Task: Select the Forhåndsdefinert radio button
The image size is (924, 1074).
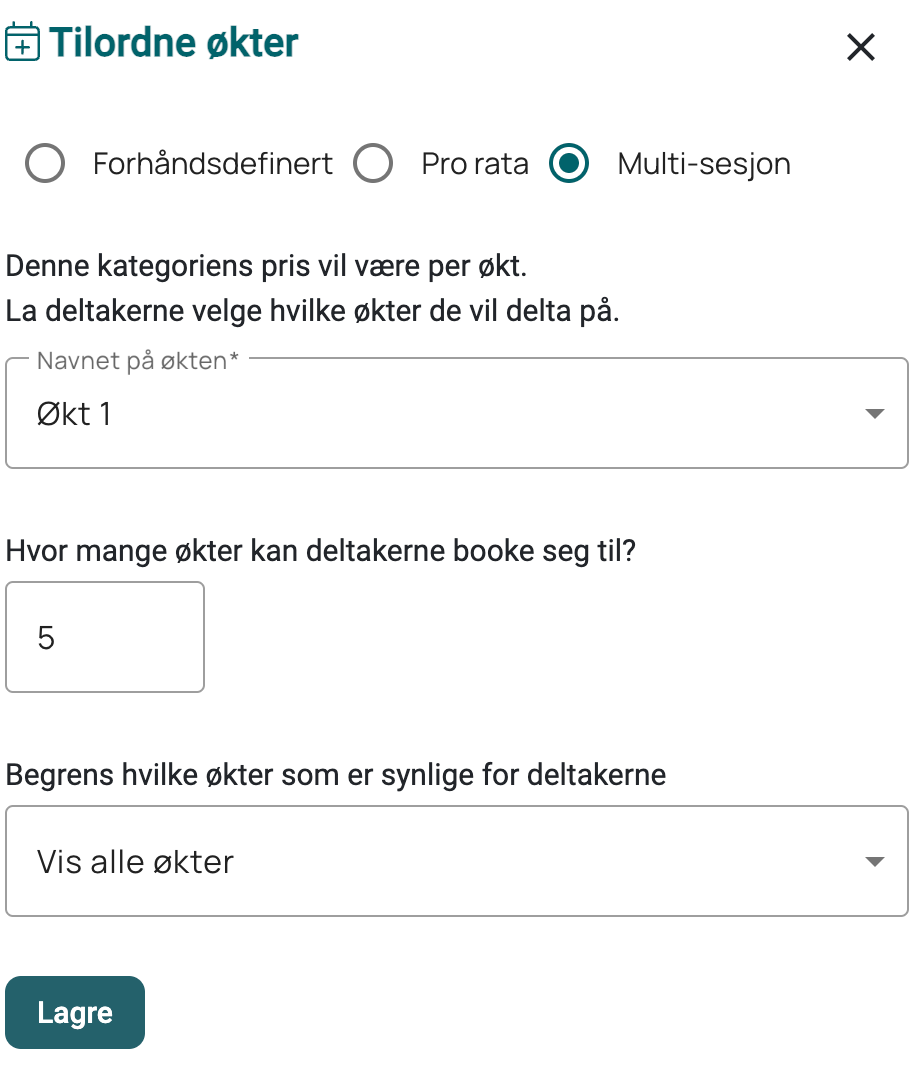Action: pyautogui.click(x=45, y=163)
